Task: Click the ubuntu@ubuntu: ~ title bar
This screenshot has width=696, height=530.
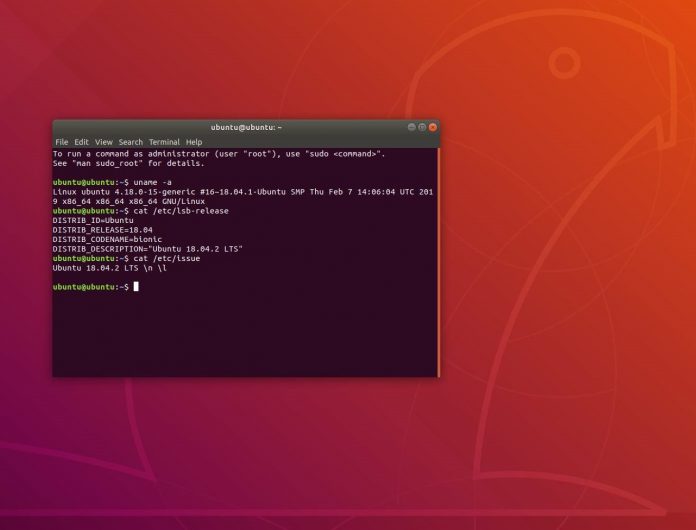Action: 246,127
